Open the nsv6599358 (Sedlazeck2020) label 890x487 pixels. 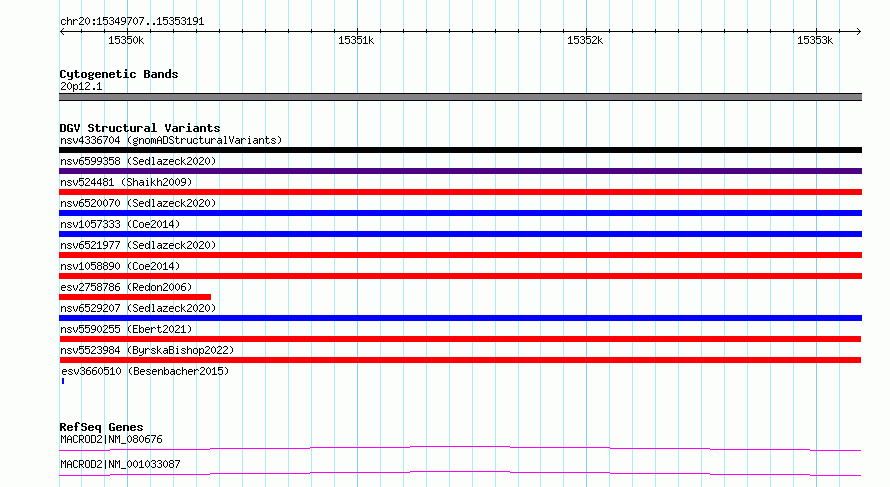click(x=138, y=161)
